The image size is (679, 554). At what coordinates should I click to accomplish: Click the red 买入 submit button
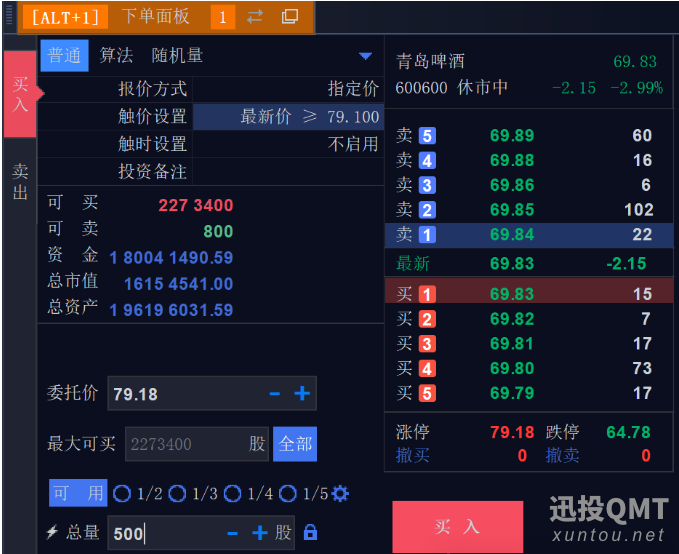tap(457, 527)
